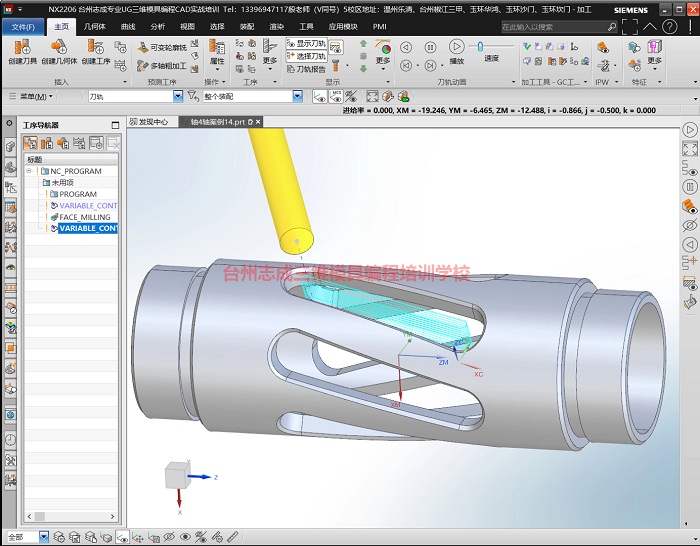Select Multi-axis Roughing (多轴粗加工)
700x546 pixels.
(x=162, y=66)
